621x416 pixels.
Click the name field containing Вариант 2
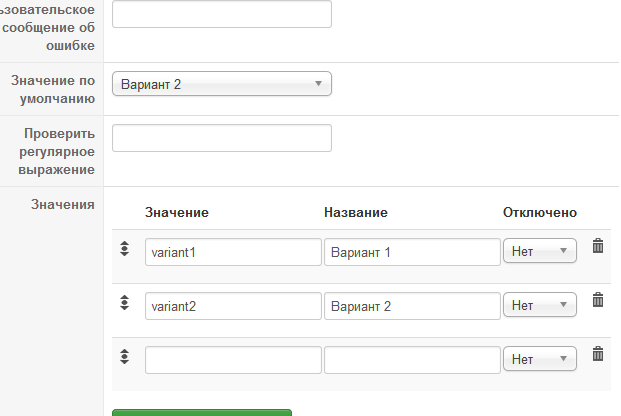click(412, 305)
